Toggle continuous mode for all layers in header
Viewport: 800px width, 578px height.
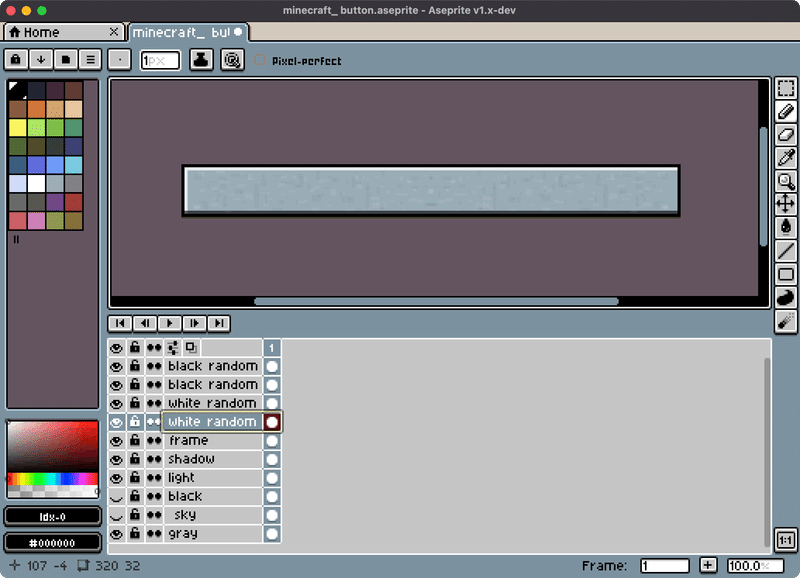(154, 348)
